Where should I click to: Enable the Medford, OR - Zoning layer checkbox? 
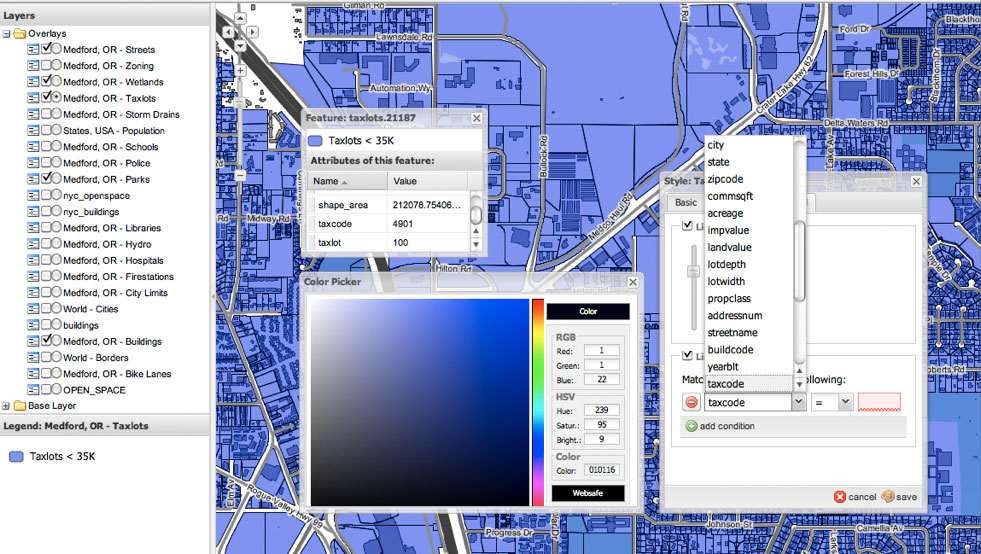(45, 66)
